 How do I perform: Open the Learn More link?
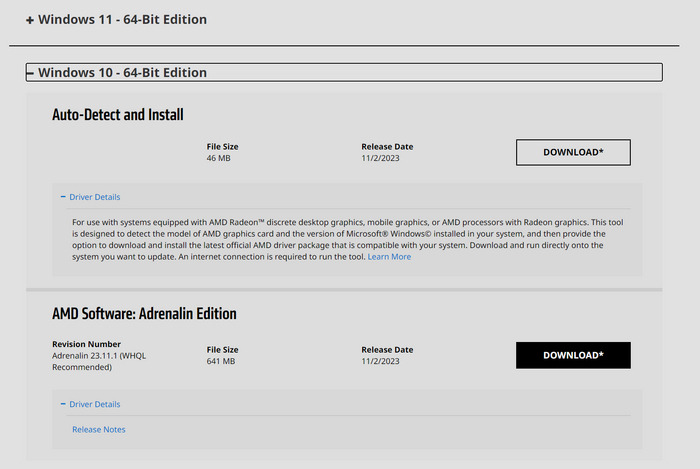tap(389, 257)
